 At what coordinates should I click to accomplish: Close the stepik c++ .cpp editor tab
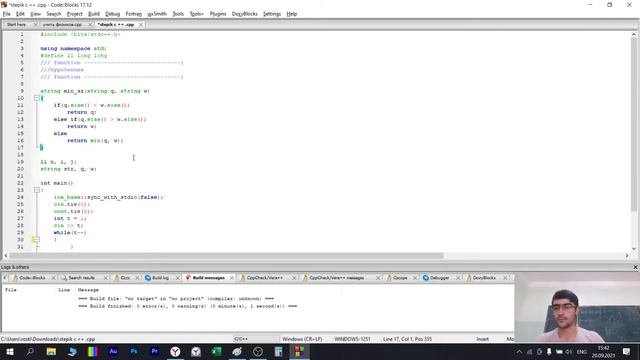pyautogui.click(x=141, y=24)
